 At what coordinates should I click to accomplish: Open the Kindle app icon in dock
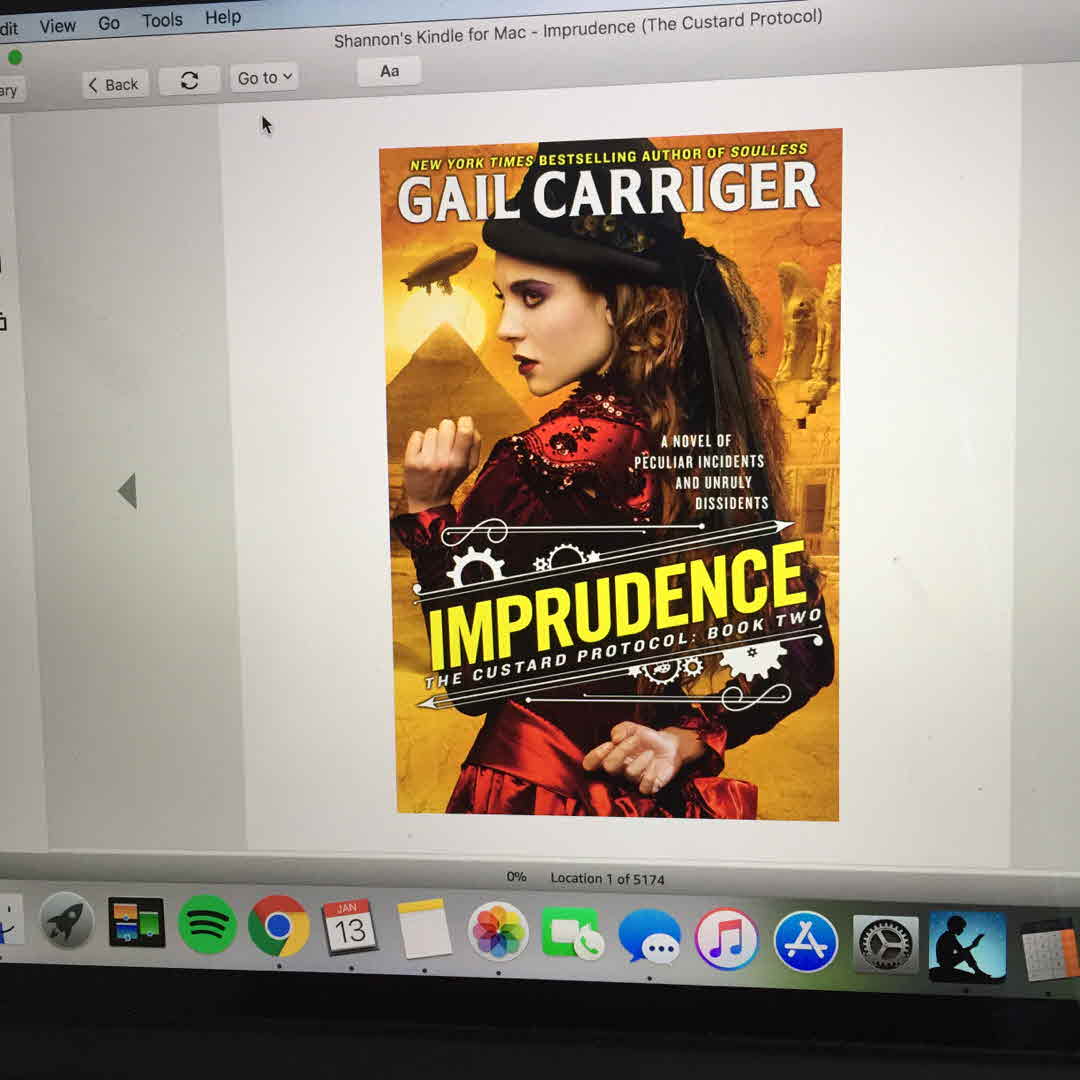966,946
